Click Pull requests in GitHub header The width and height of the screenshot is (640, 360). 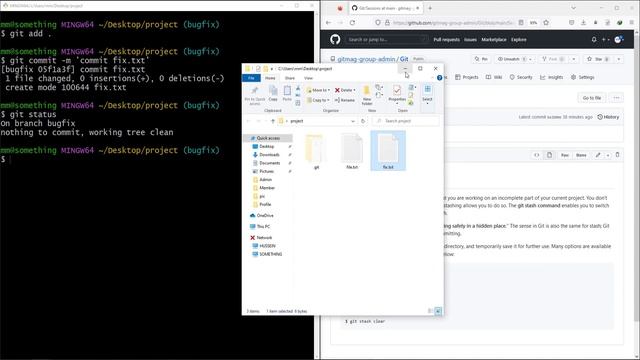[446, 40]
